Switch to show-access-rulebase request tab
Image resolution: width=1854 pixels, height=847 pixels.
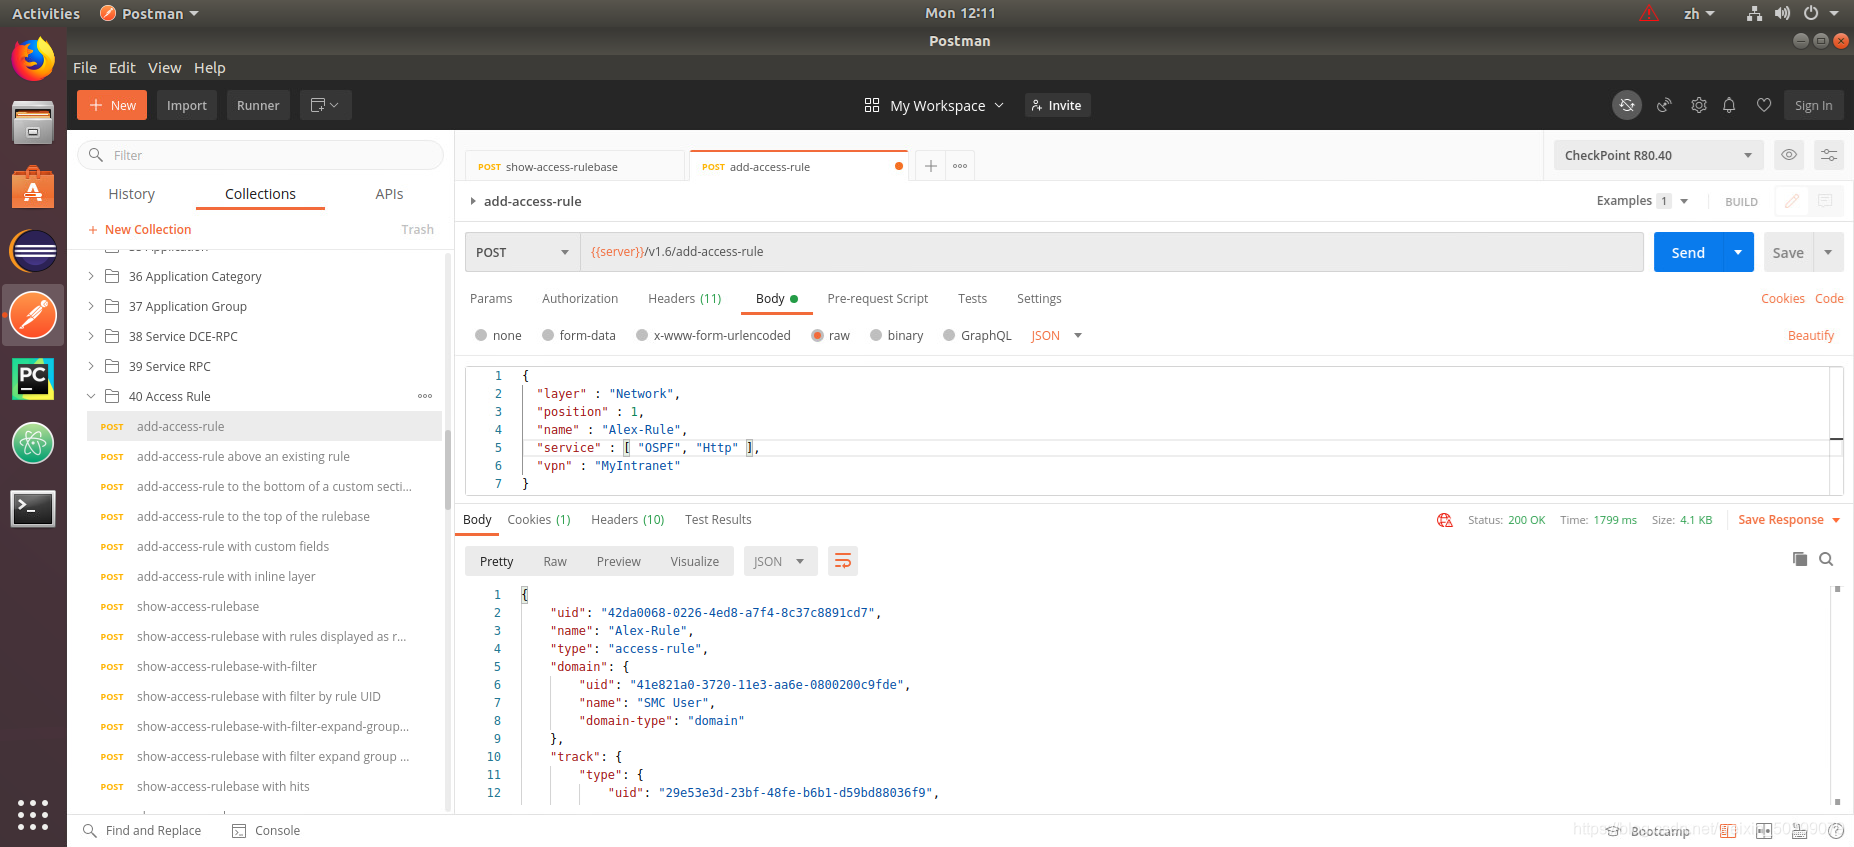click(x=574, y=166)
